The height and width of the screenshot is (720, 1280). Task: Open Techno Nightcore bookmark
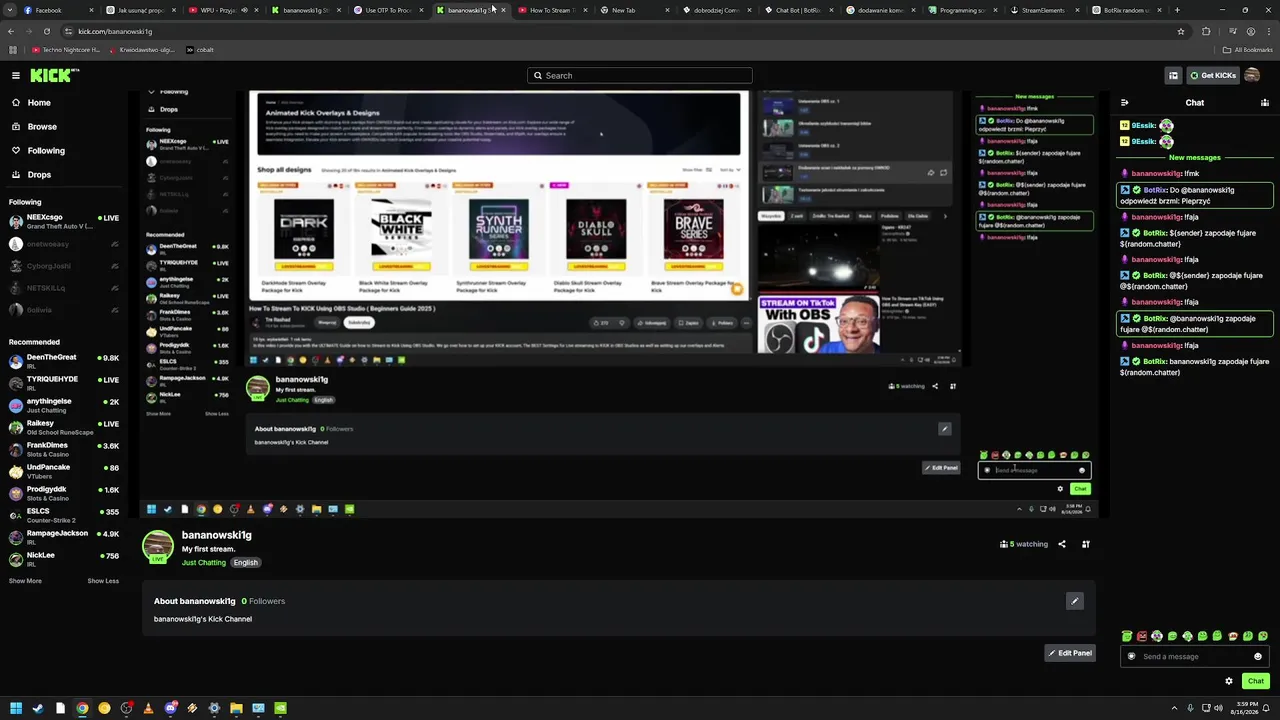(66, 49)
